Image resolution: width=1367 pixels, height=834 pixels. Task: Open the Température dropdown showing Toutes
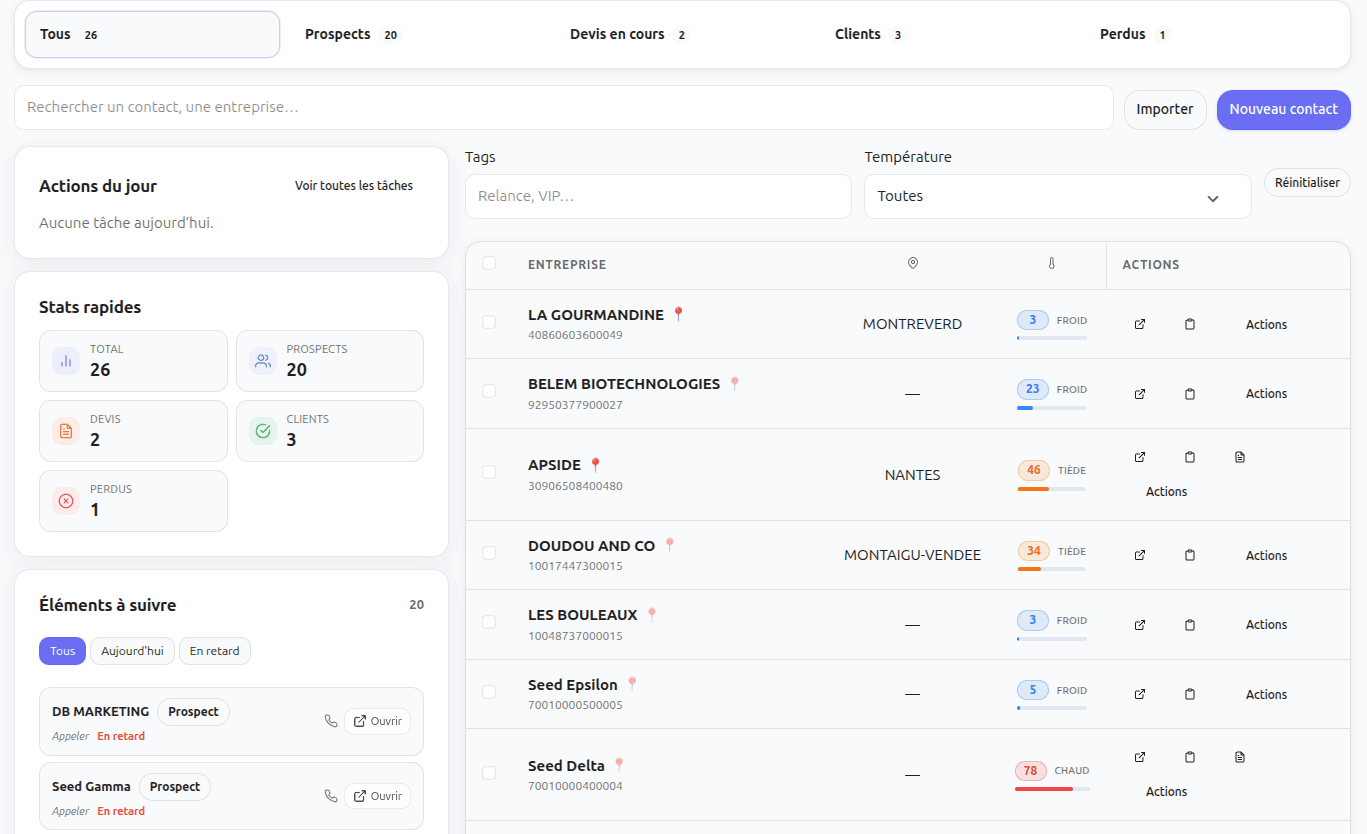1056,196
